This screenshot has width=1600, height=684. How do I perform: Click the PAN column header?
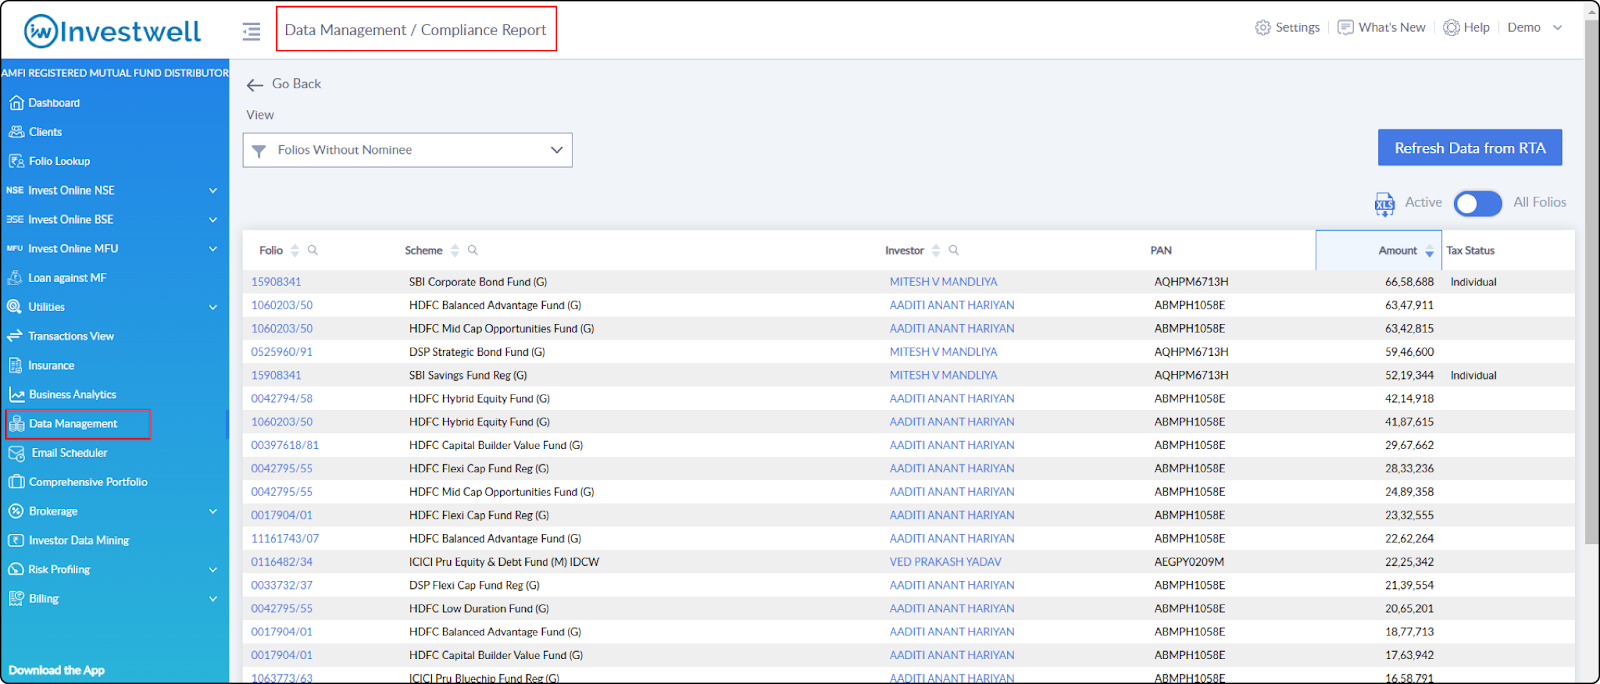coord(1161,251)
